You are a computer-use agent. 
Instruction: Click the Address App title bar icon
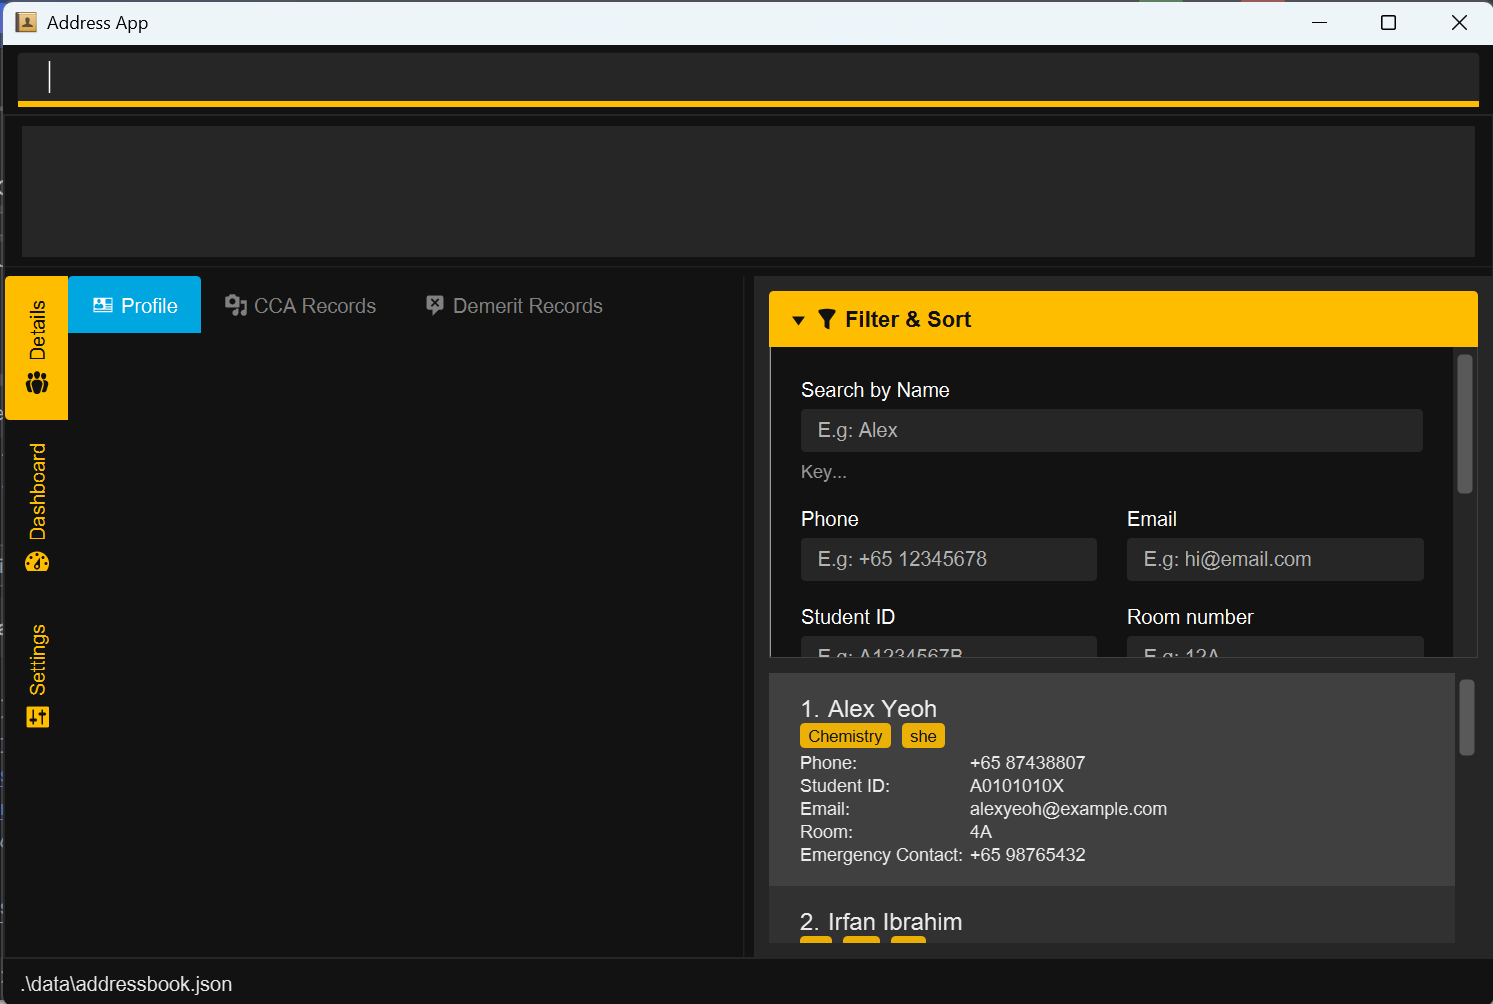pos(26,22)
